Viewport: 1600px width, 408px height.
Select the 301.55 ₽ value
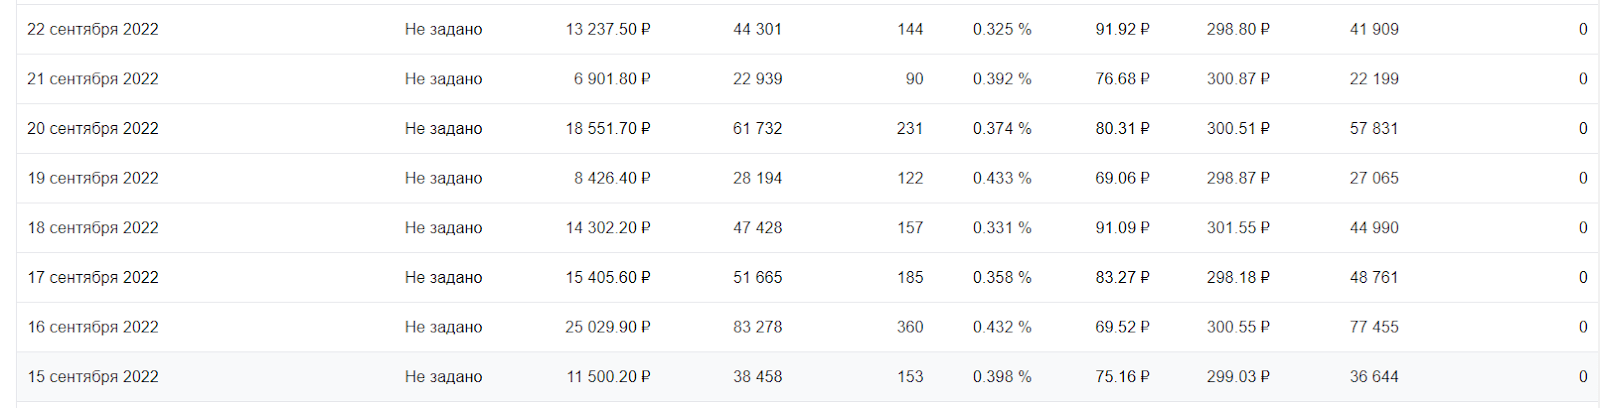pos(1238,228)
